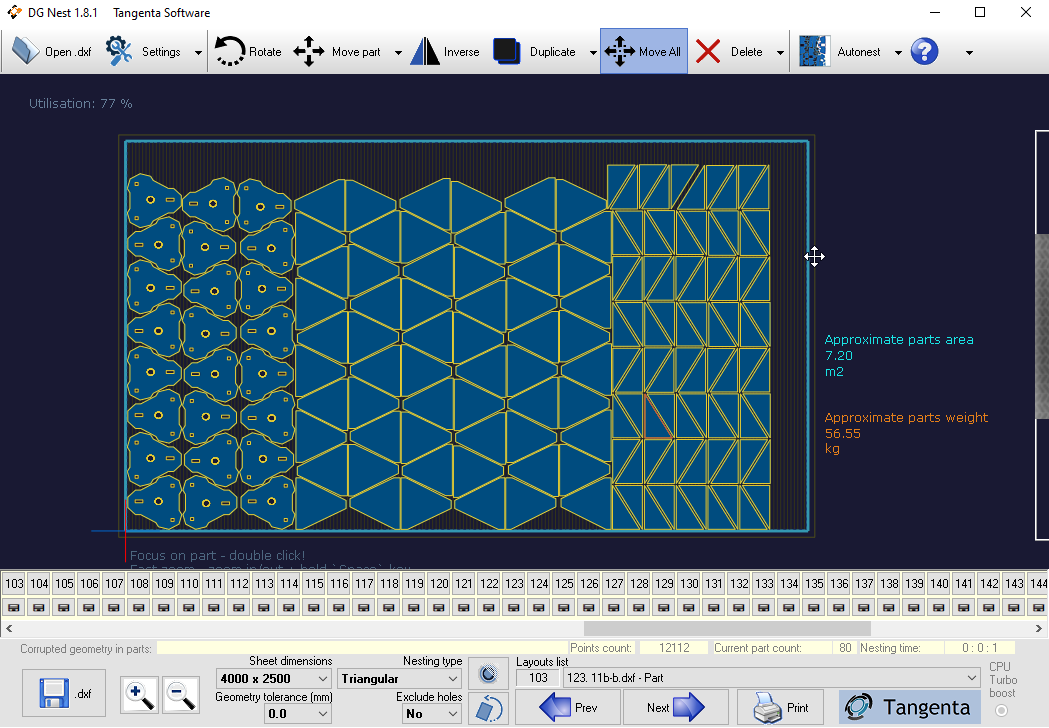This screenshot has width=1049, height=728.
Task: Open a .dxf file
Action: 47,51
